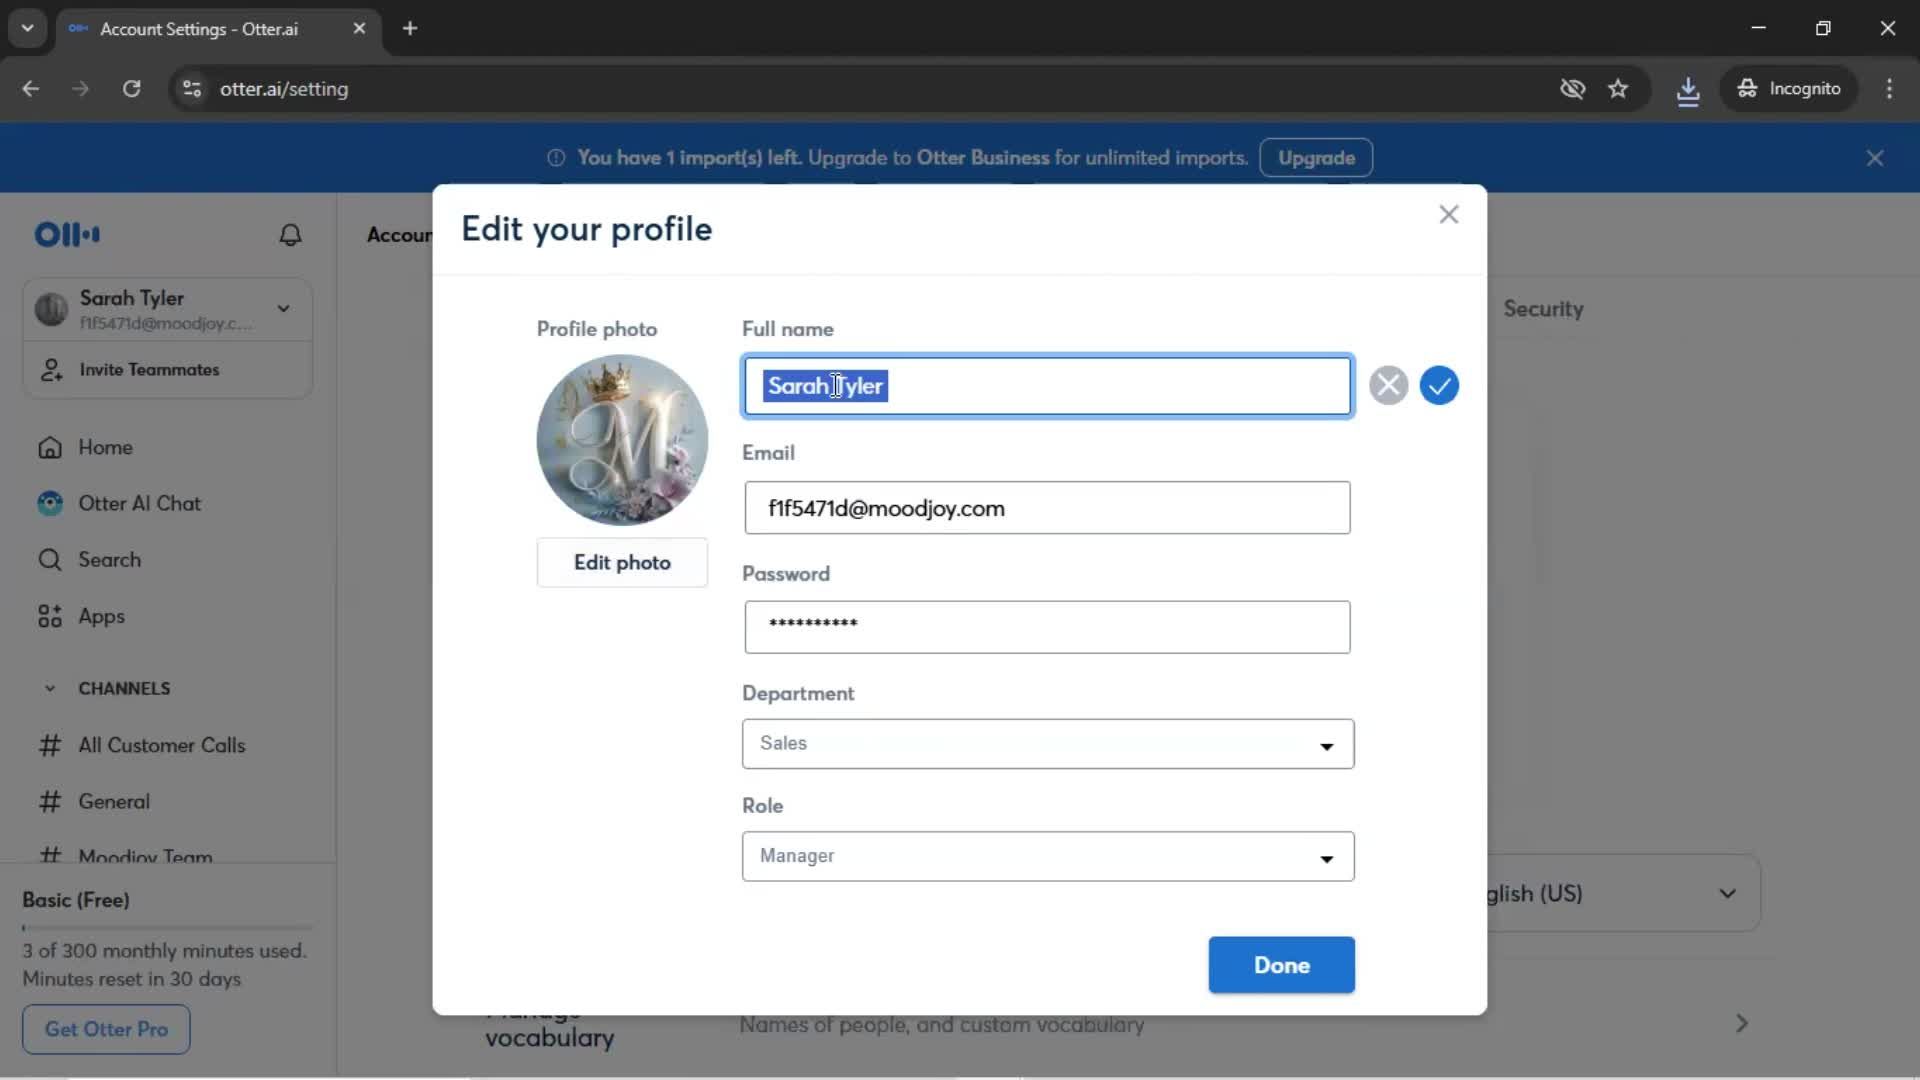Viewport: 1920px width, 1080px height.
Task: Expand Sarah Tyler account menu chevron
Action: (284, 308)
